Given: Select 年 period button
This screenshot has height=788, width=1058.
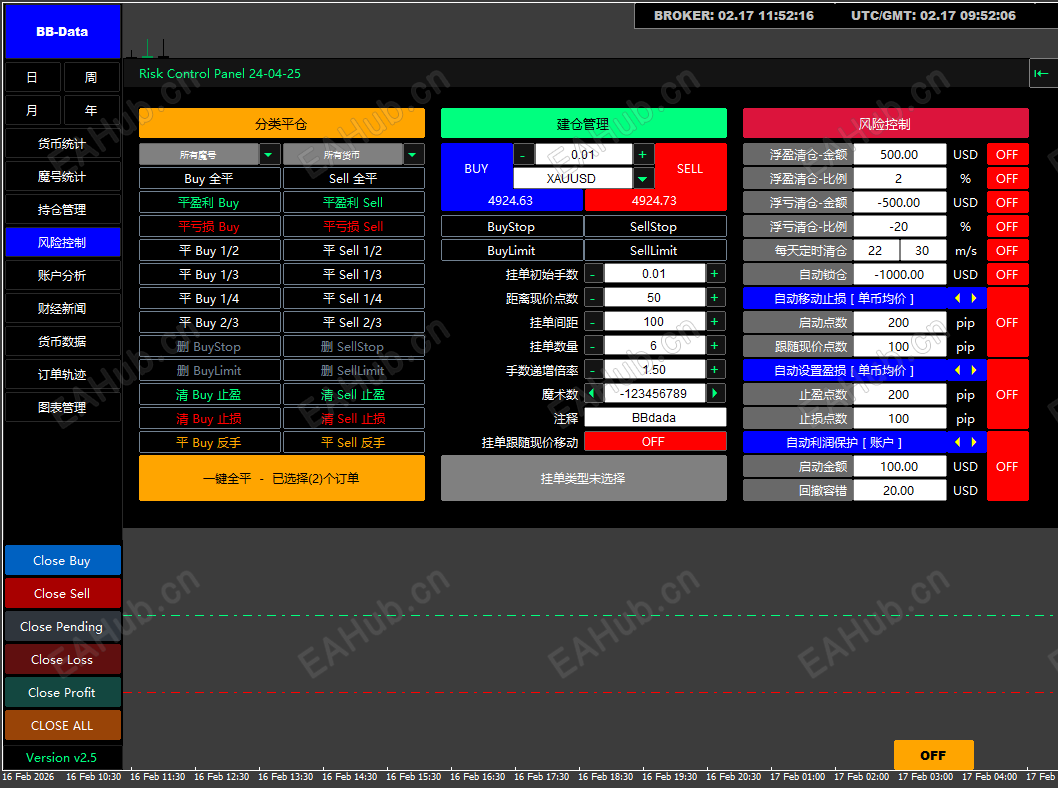Looking at the screenshot, I should point(91,110).
